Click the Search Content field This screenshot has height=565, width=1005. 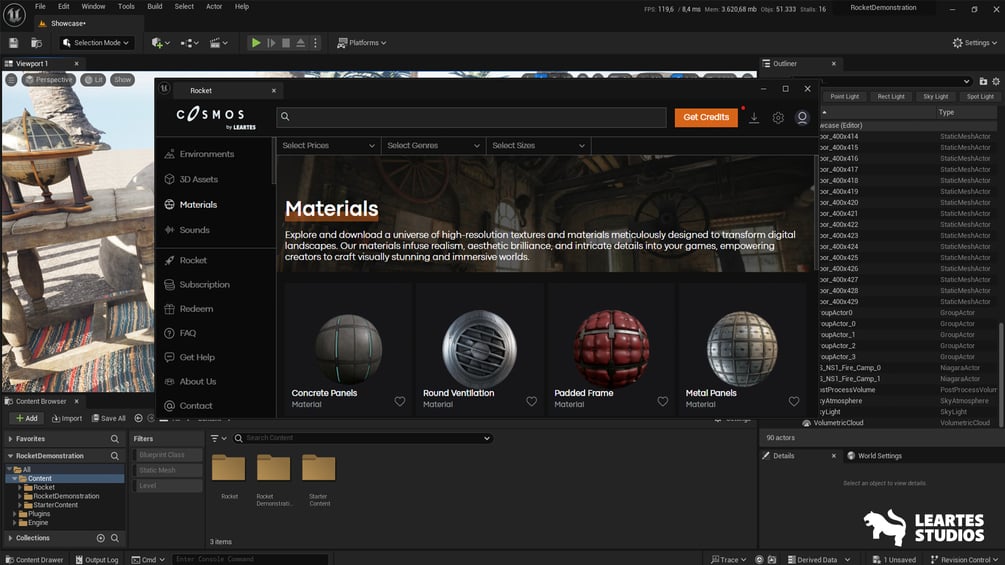(363, 438)
